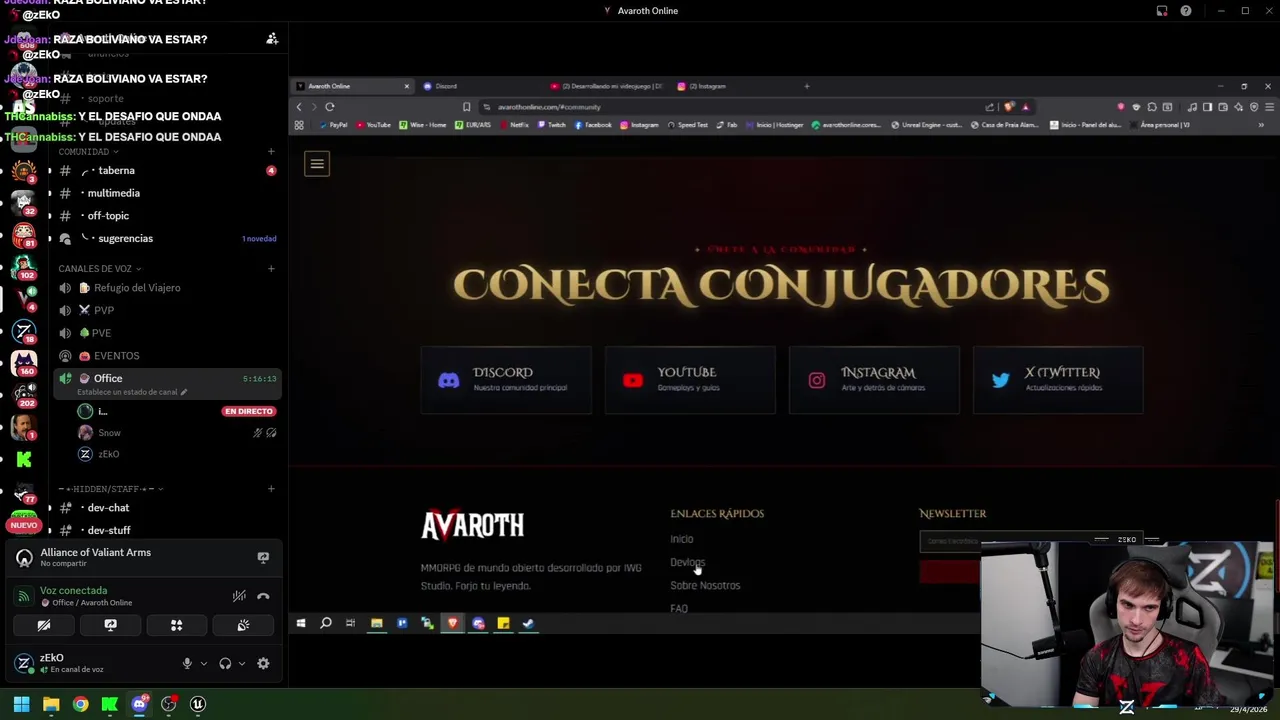Image resolution: width=1280 pixels, height=720 pixels.
Task: Follow the Sobre Nosotros footer link
Action: [x=705, y=586]
